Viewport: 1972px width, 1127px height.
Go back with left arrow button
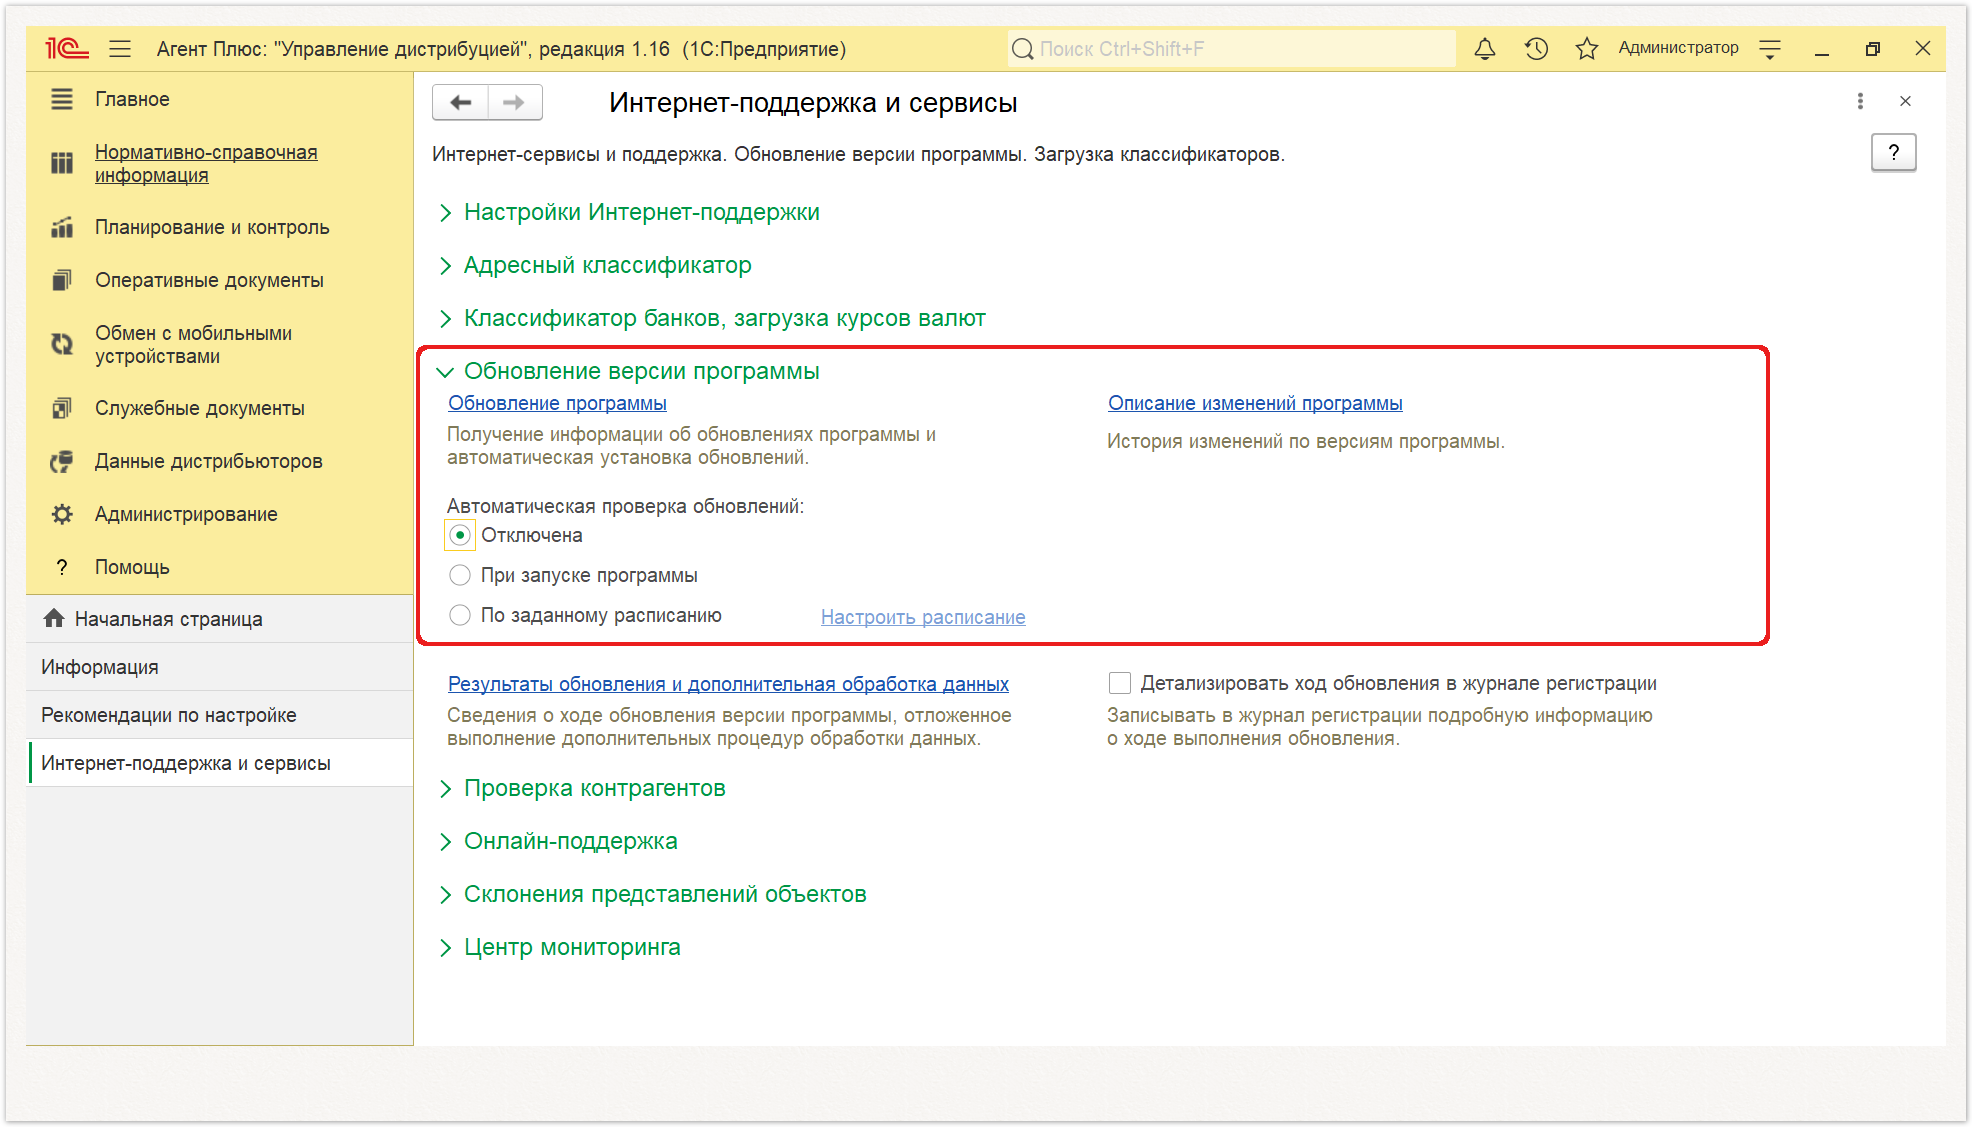[x=461, y=102]
